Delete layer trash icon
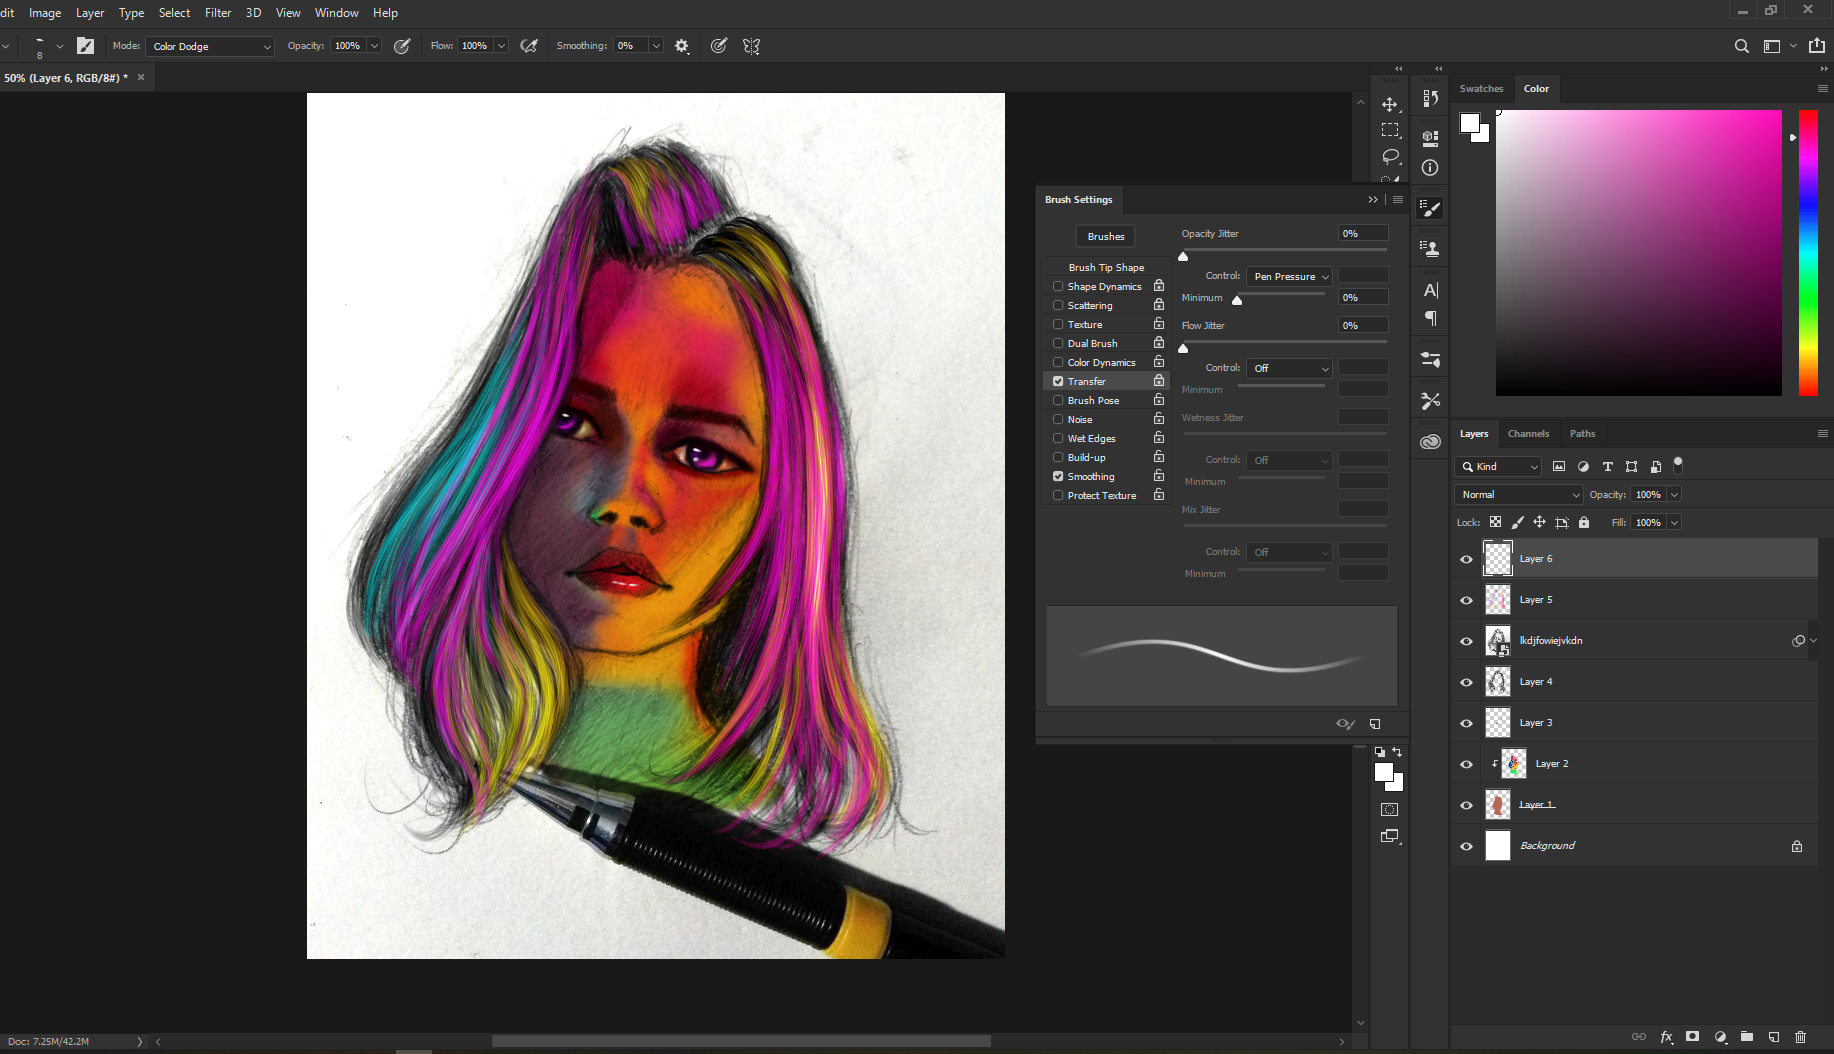The height and width of the screenshot is (1054, 1834). point(1800,1037)
